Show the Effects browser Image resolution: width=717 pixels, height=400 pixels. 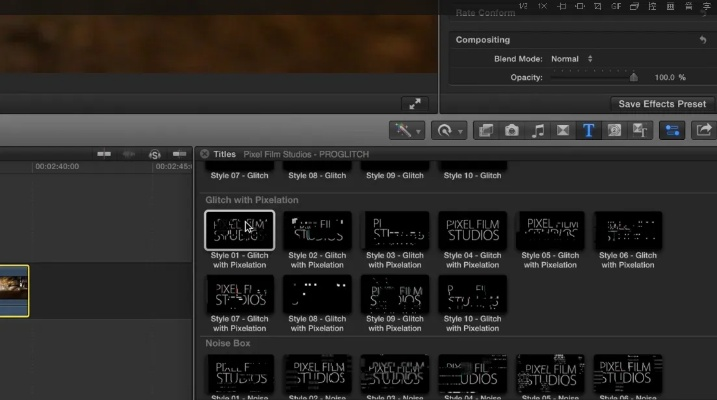click(x=486, y=131)
